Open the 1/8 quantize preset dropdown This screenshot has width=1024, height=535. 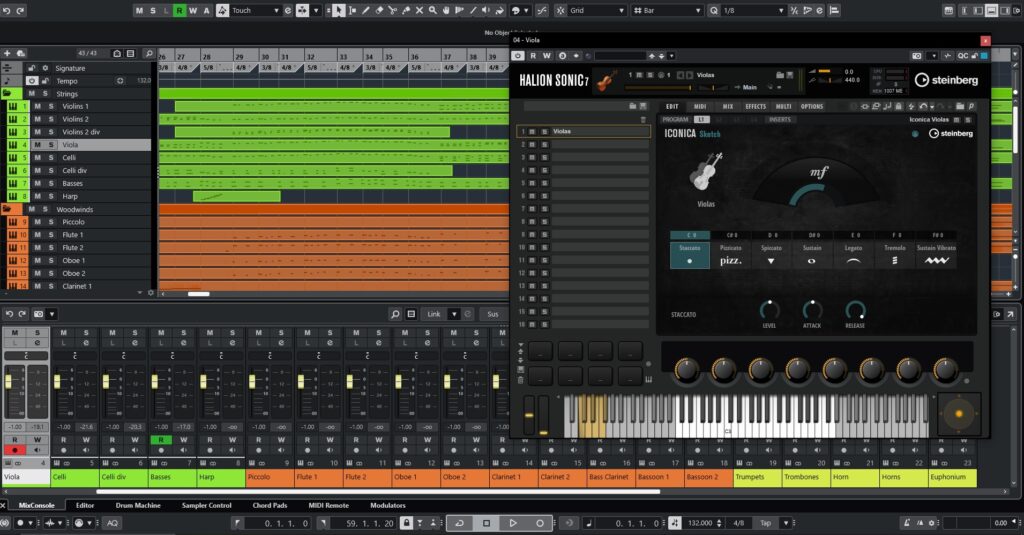pyautogui.click(x=781, y=10)
